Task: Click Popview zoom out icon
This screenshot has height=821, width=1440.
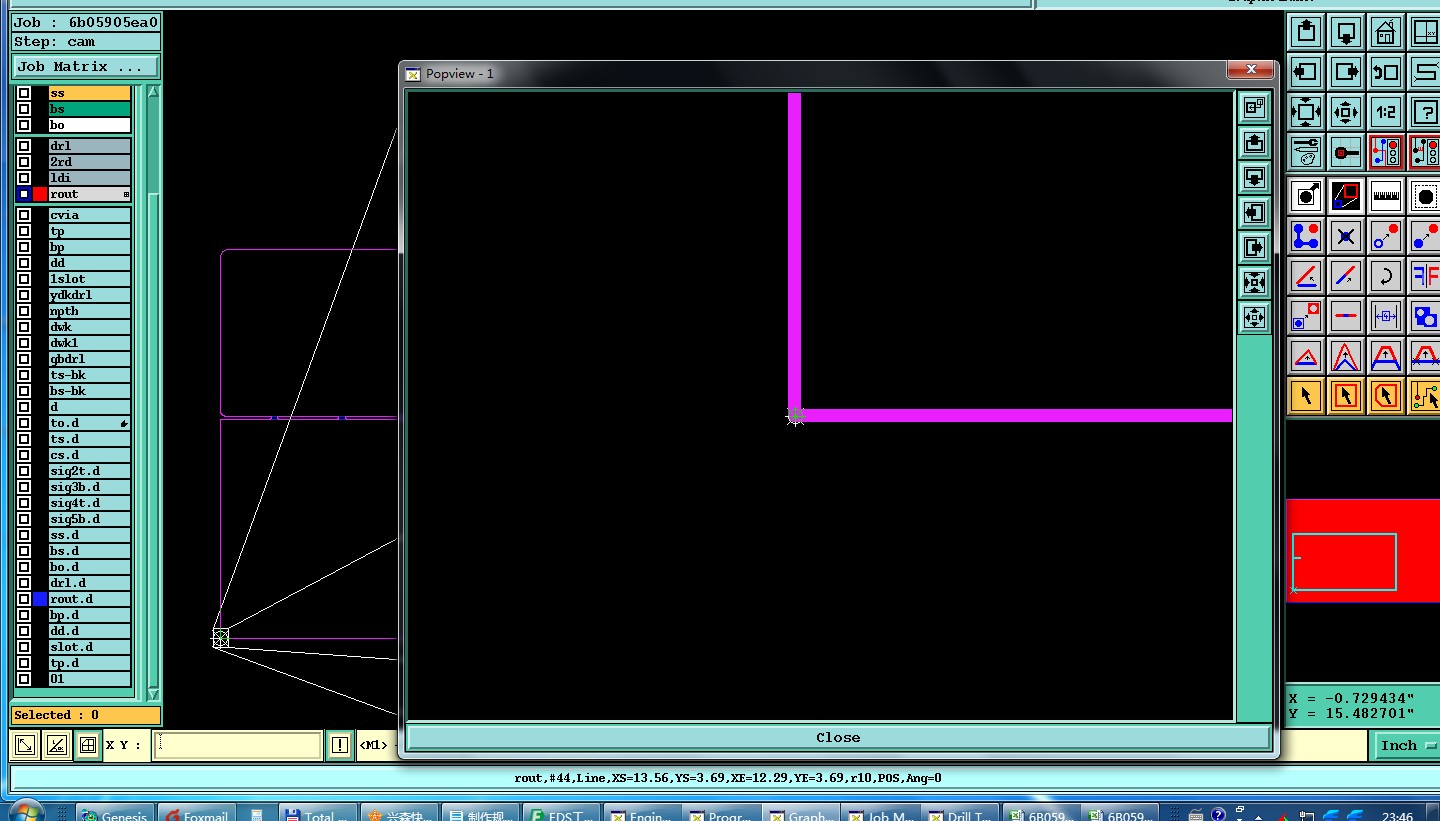Action: pyautogui.click(x=1254, y=318)
